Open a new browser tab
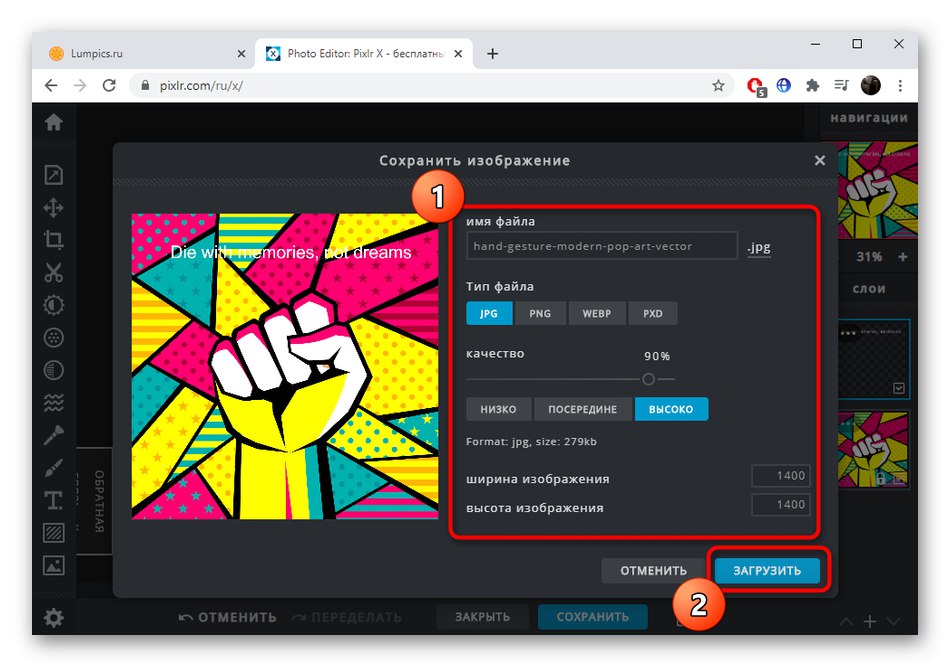Viewport: 950px width, 667px height. point(493,54)
